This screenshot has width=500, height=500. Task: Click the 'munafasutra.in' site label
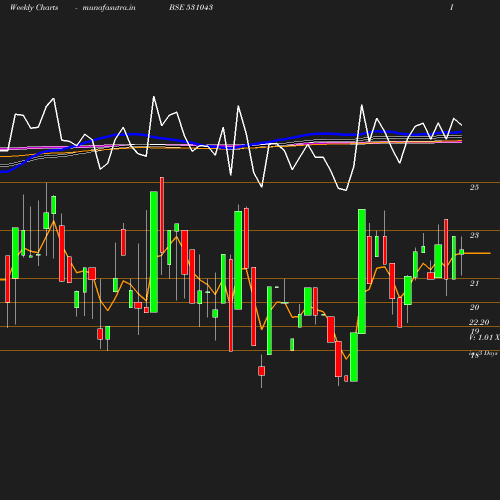point(109,7)
